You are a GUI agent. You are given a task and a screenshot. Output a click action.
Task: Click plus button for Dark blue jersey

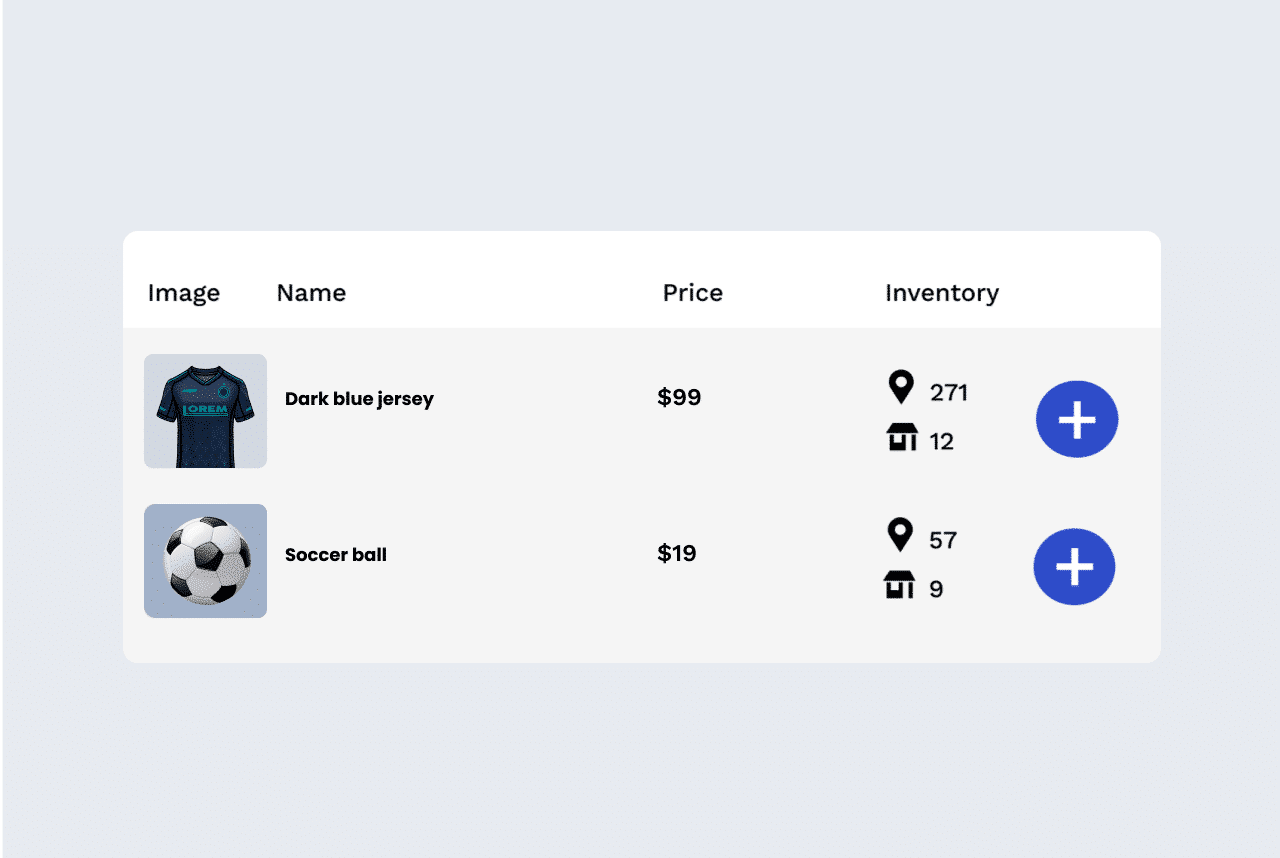[1077, 420]
